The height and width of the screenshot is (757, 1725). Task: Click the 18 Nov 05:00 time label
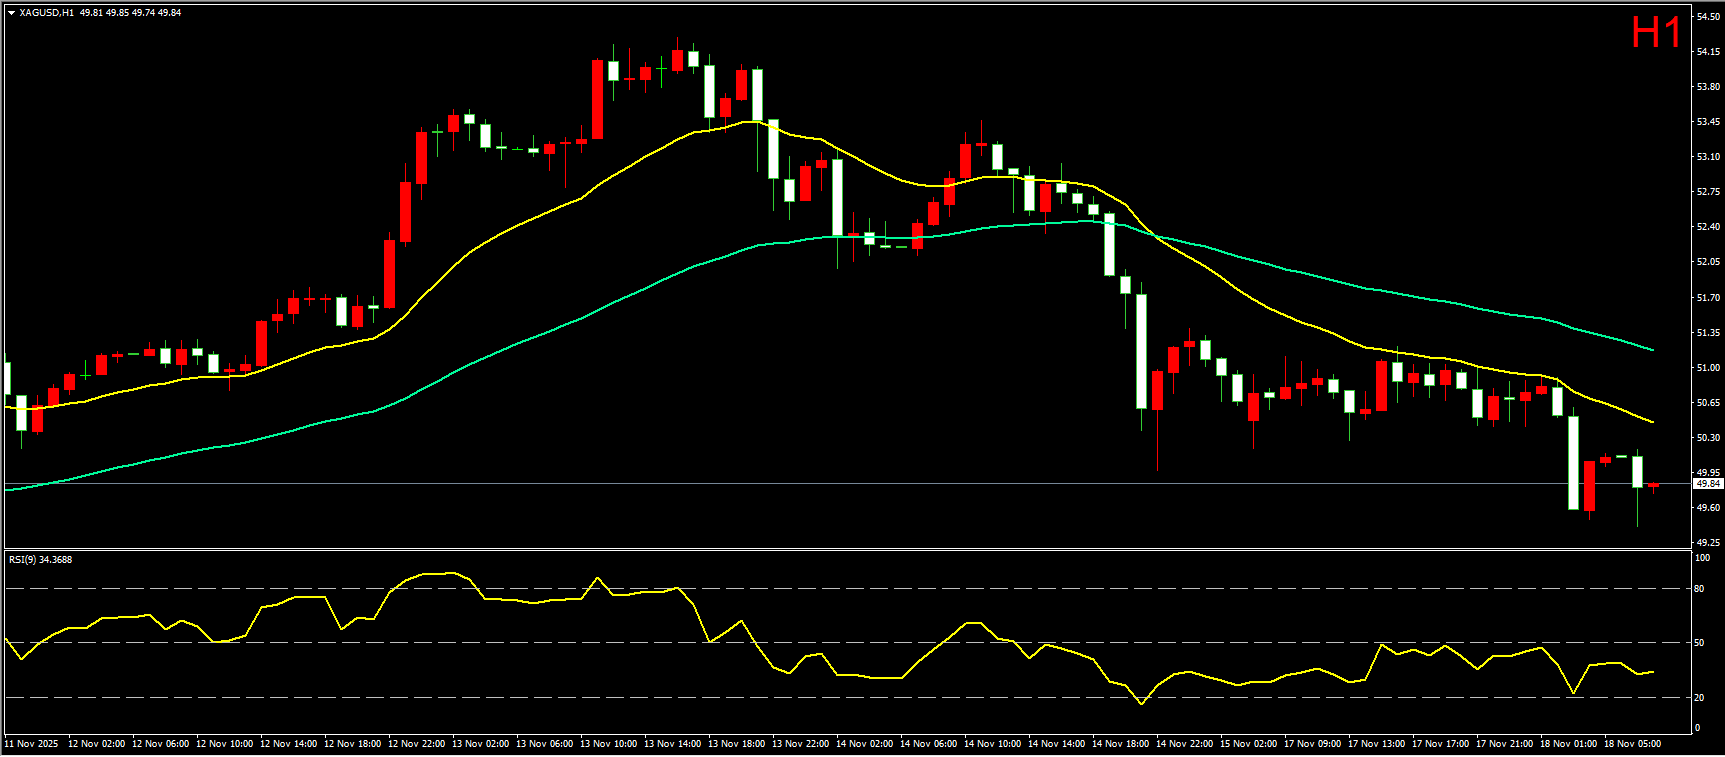pyautogui.click(x=1632, y=744)
